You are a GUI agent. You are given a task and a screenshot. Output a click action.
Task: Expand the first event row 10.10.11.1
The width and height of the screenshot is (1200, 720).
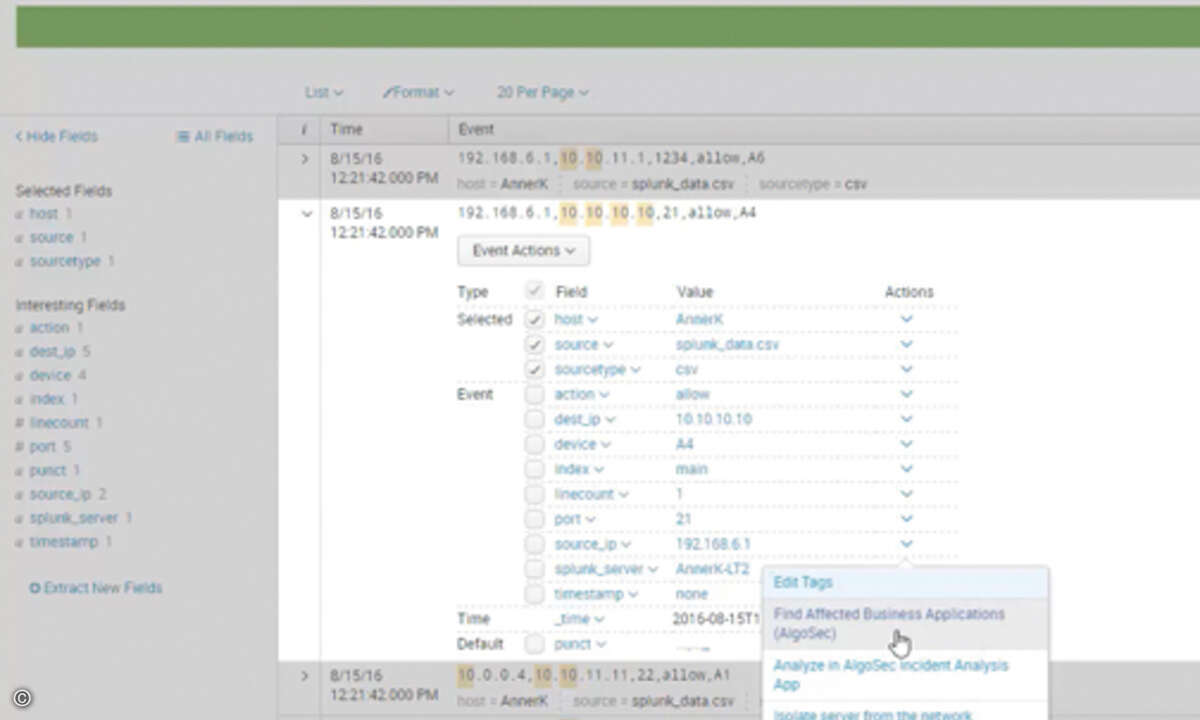pyautogui.click(x=305, y=158)
